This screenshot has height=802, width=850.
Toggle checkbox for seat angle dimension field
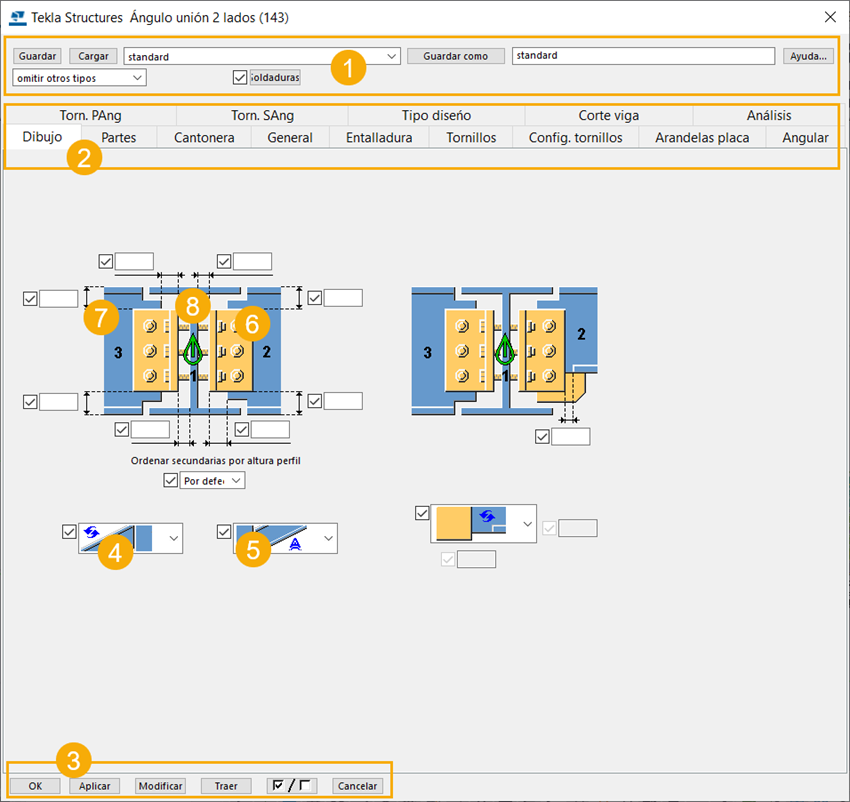coord(542,437)
